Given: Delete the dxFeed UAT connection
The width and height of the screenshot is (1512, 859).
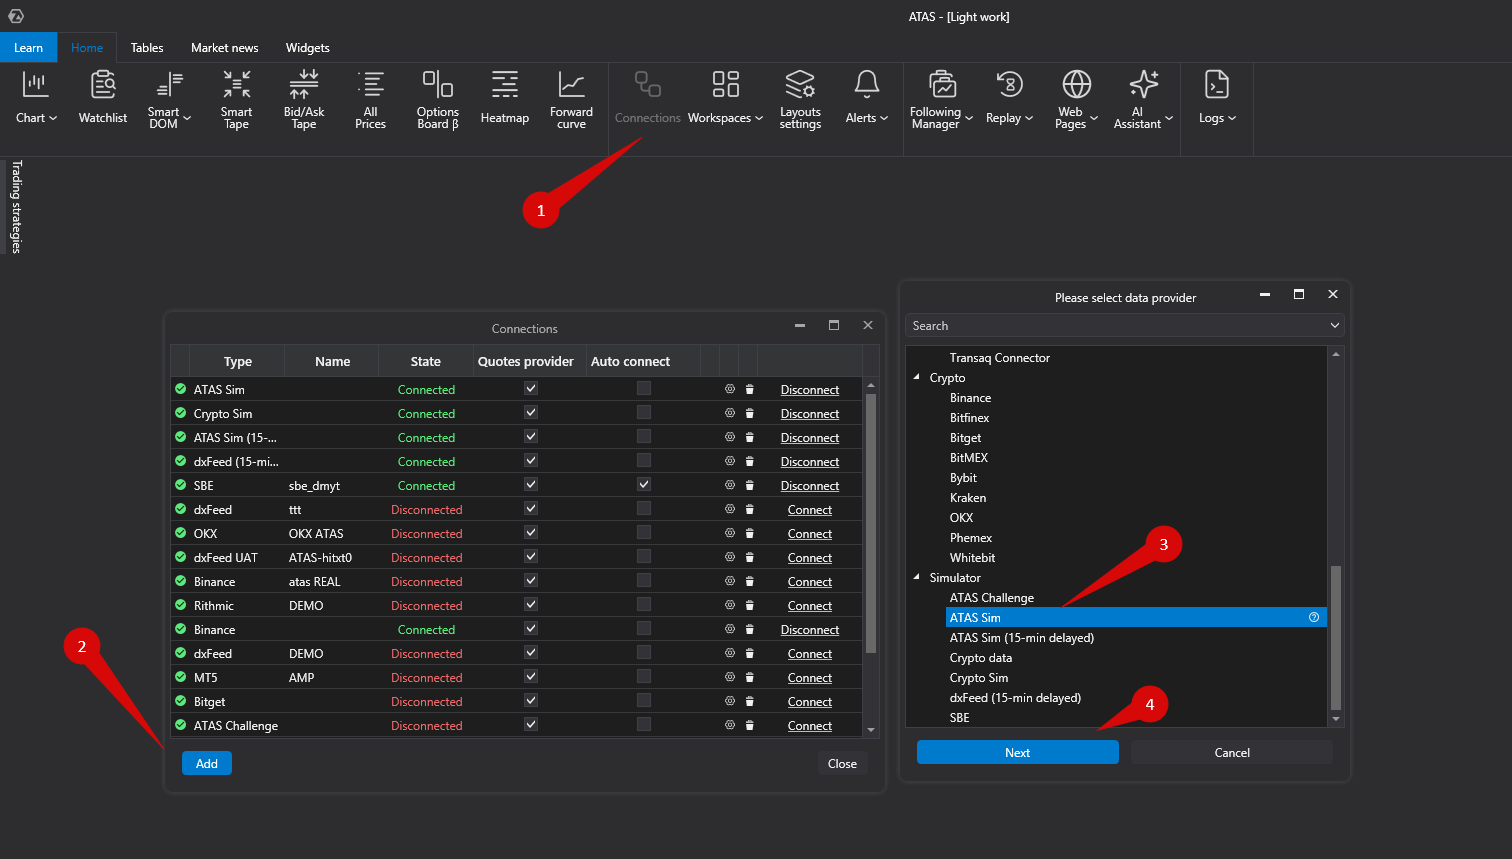Looking at the screenshot, I should 750,557.
